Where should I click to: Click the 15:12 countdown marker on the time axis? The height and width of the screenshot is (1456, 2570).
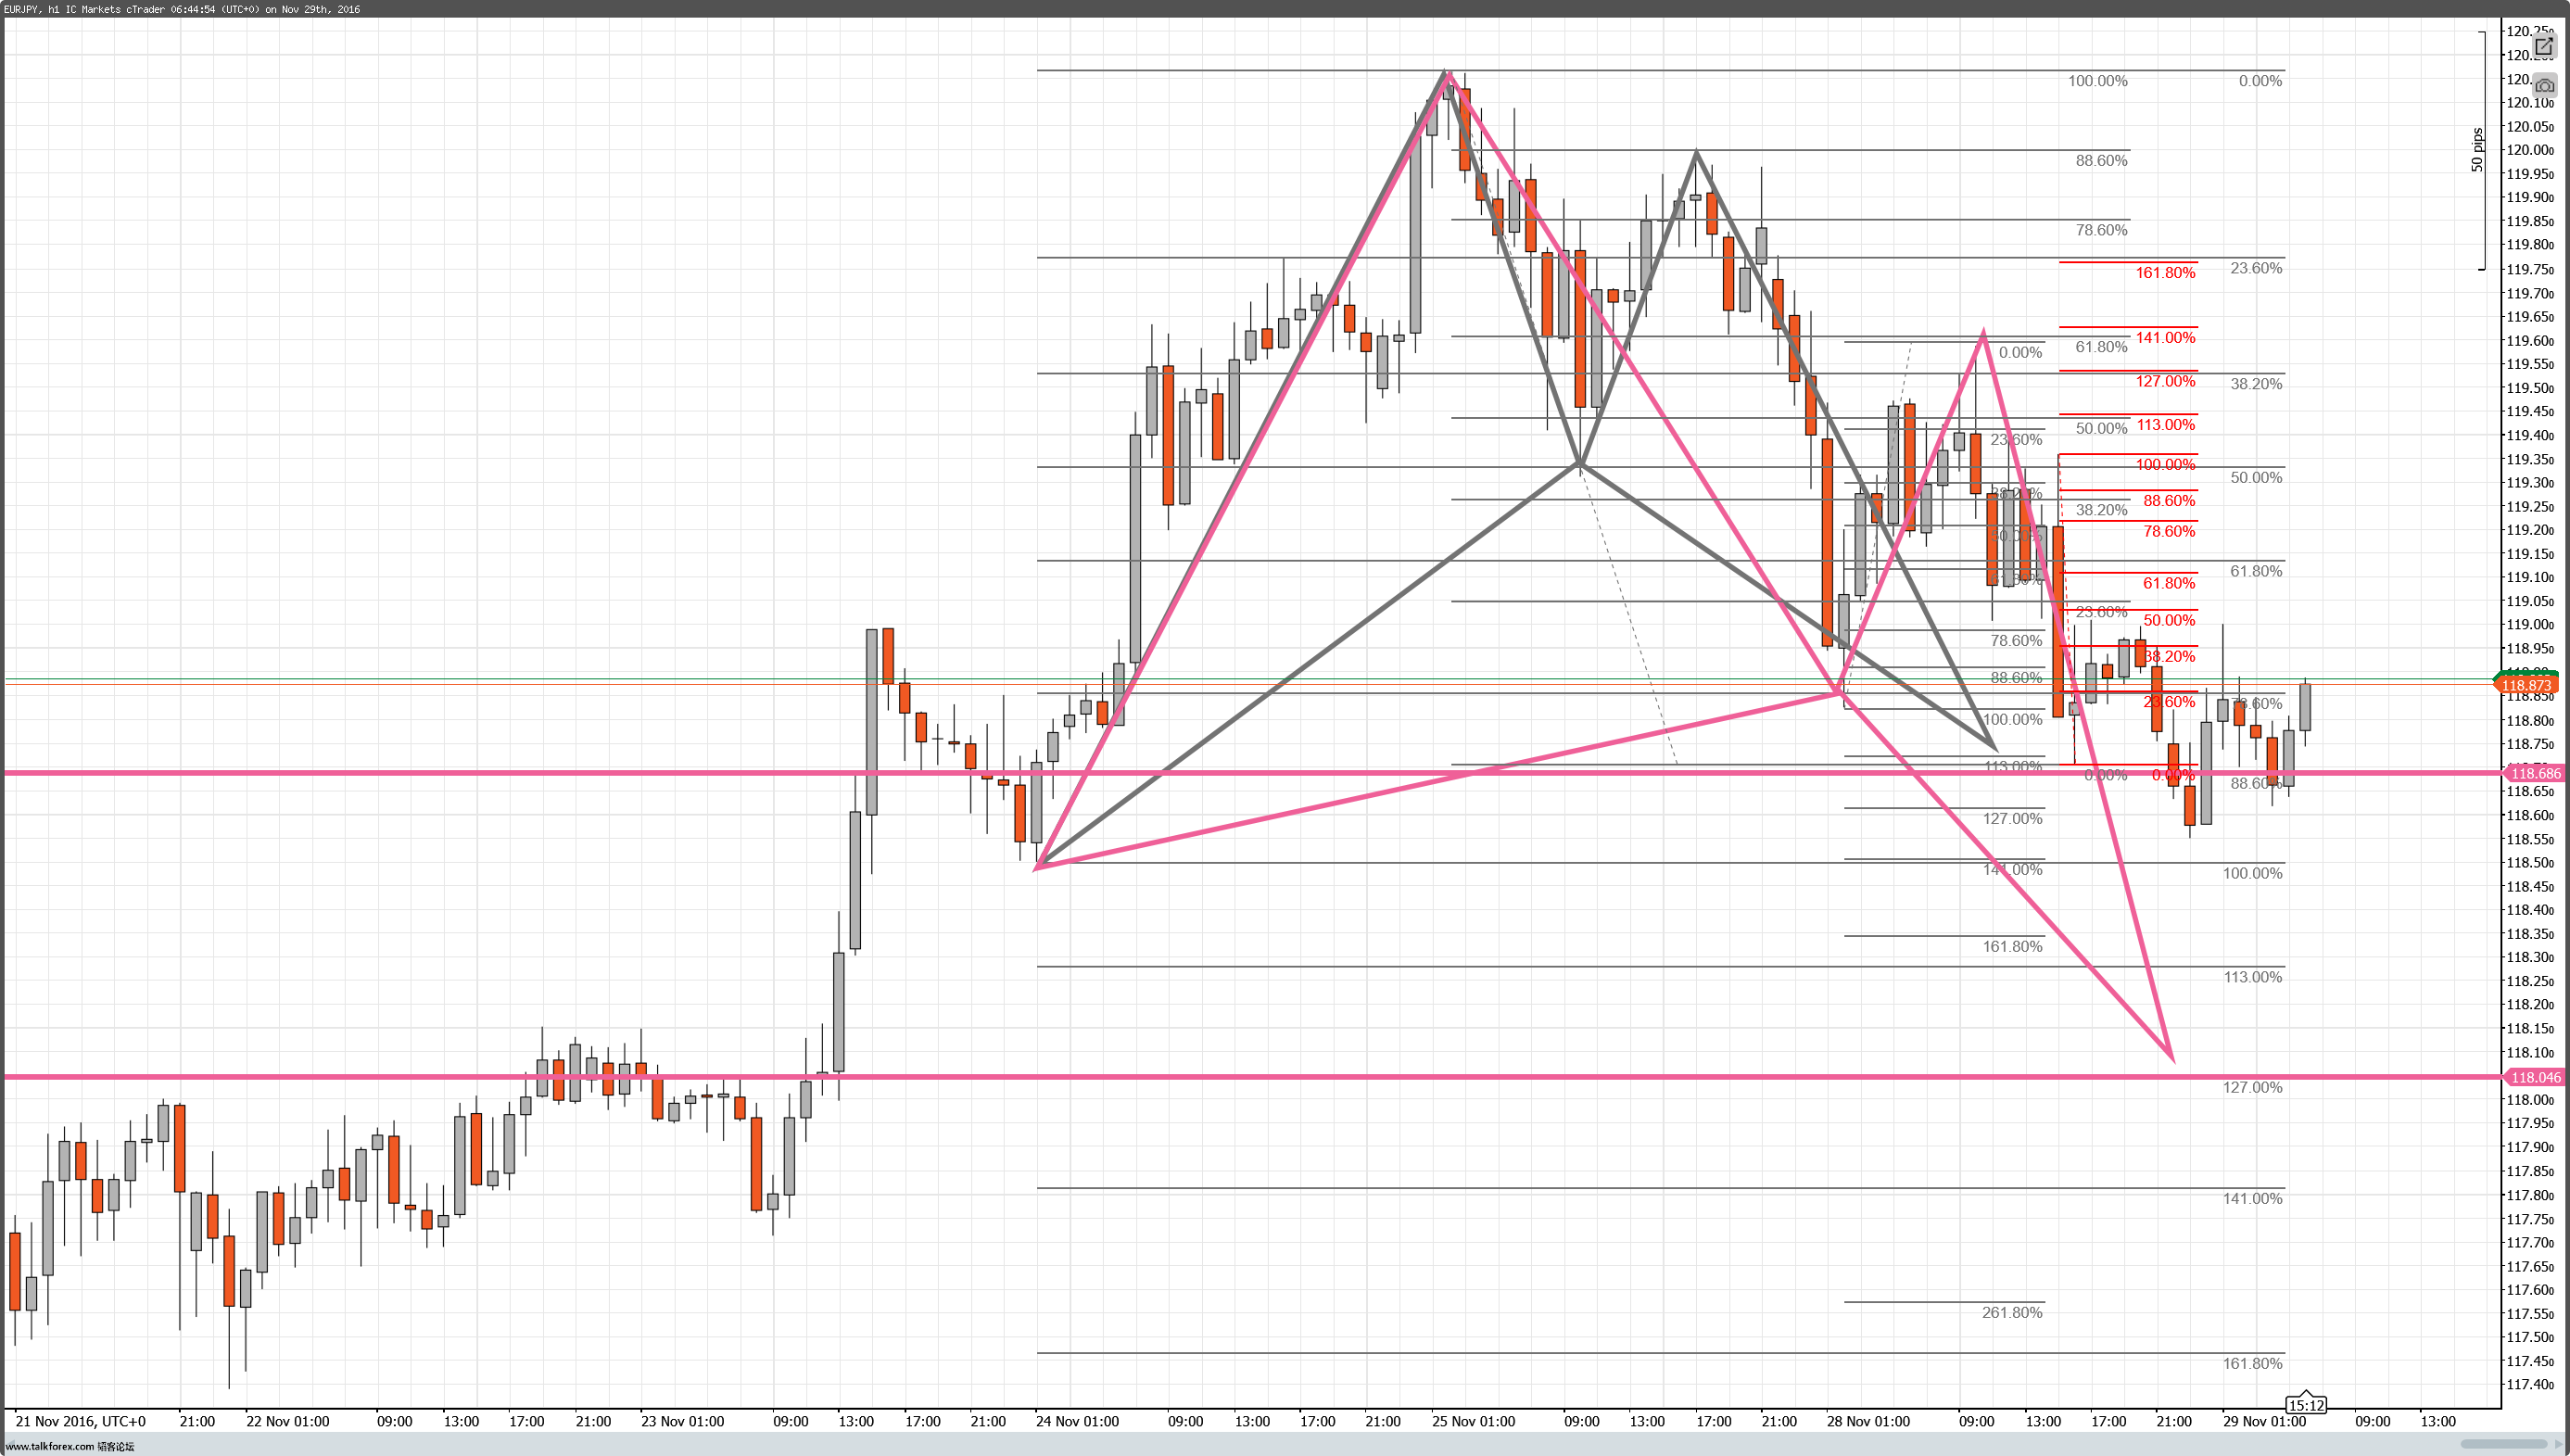2306,1404
